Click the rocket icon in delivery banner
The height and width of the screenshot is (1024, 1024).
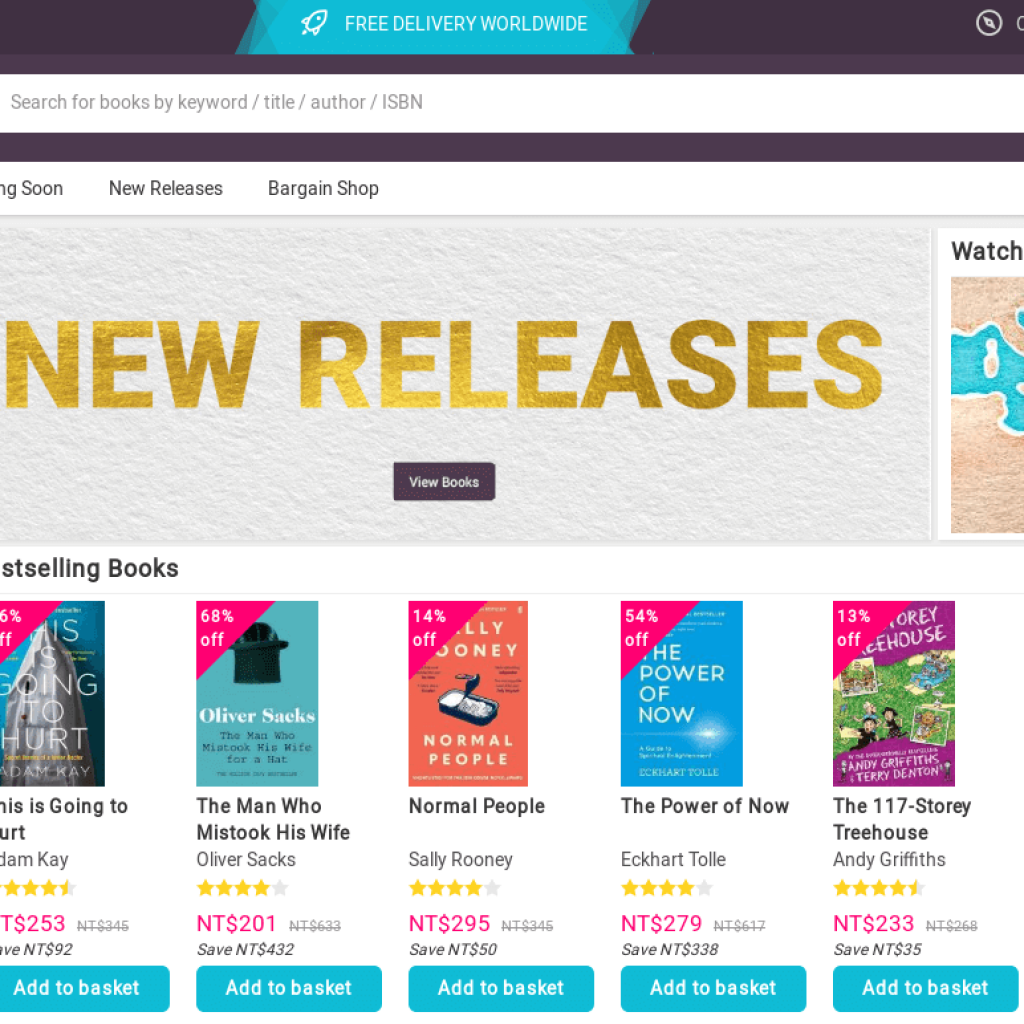click(314, 24)
